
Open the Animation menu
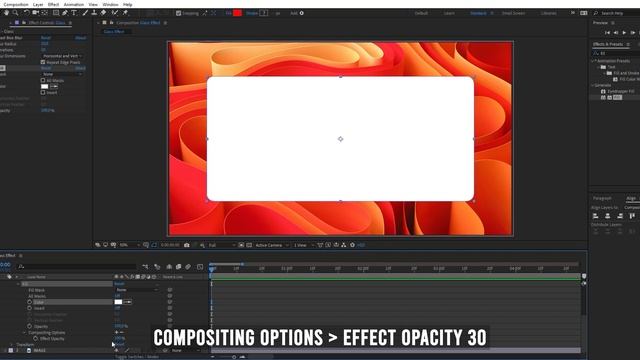pyautogui.click(x=73, y=4)
